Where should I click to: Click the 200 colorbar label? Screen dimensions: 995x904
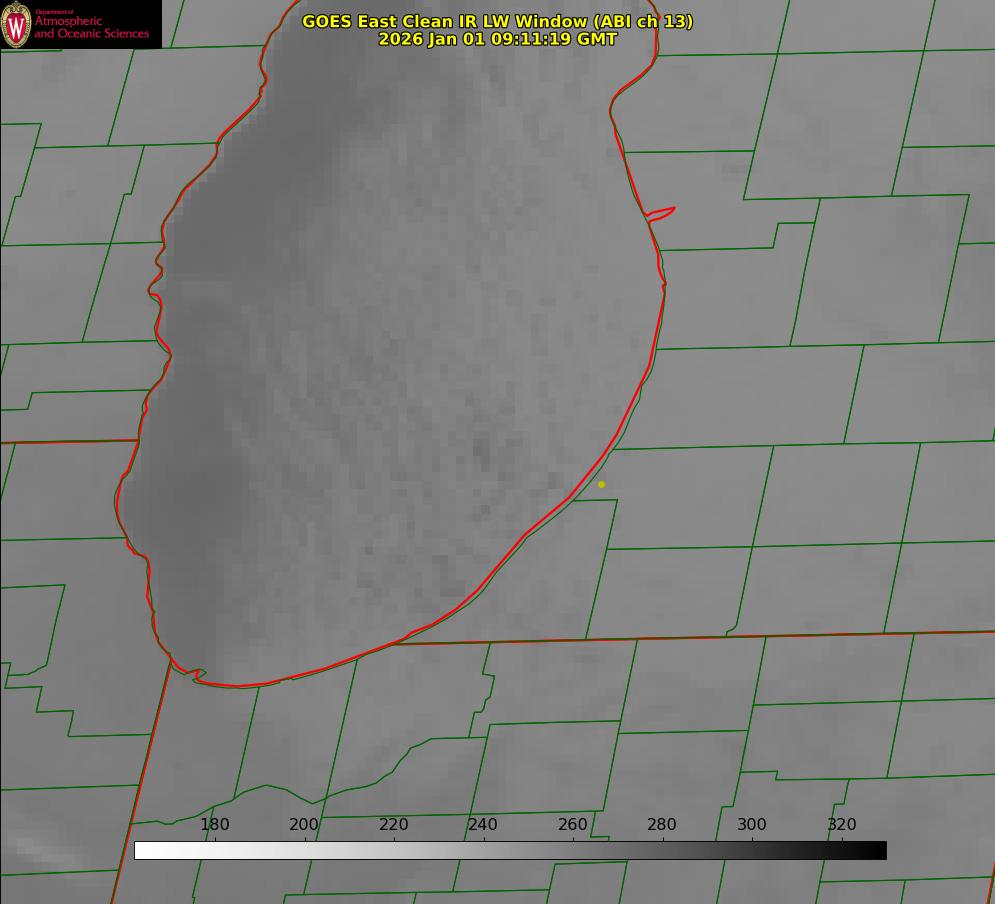coord(304,824)
